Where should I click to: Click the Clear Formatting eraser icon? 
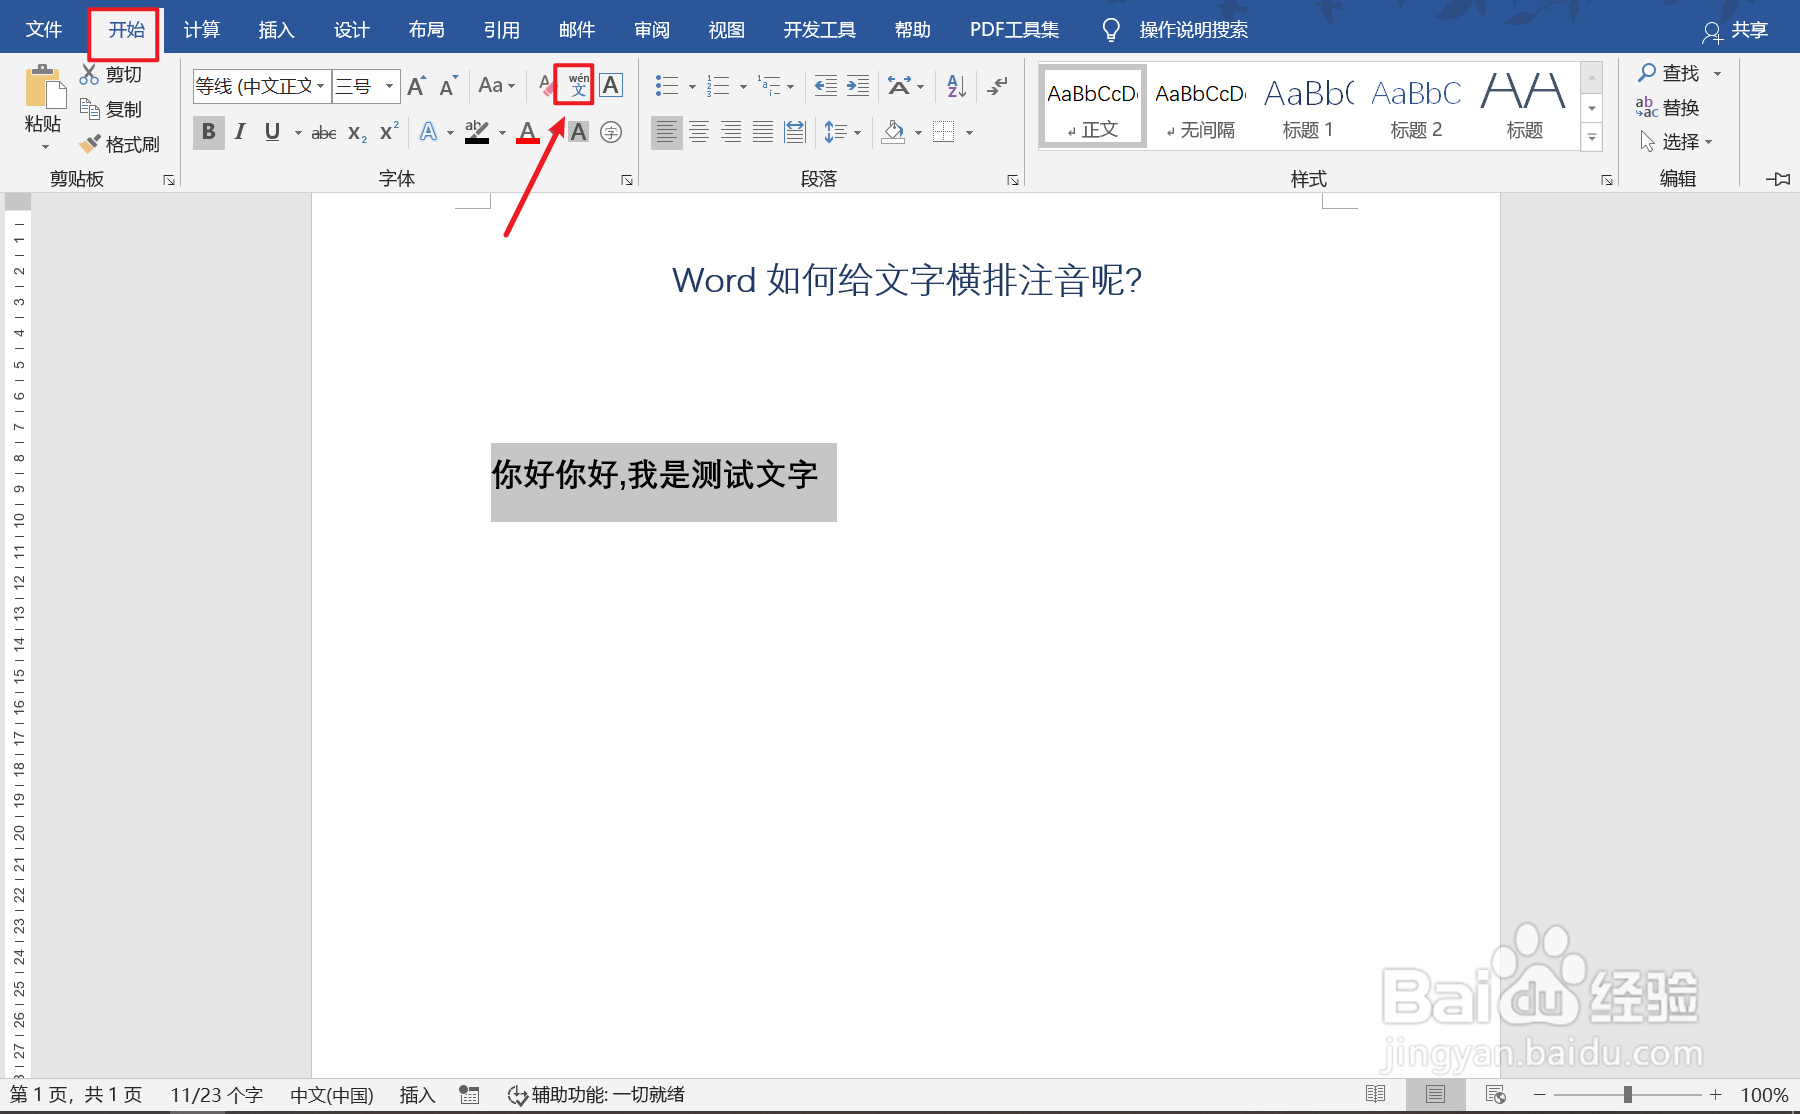click(547, 85)
